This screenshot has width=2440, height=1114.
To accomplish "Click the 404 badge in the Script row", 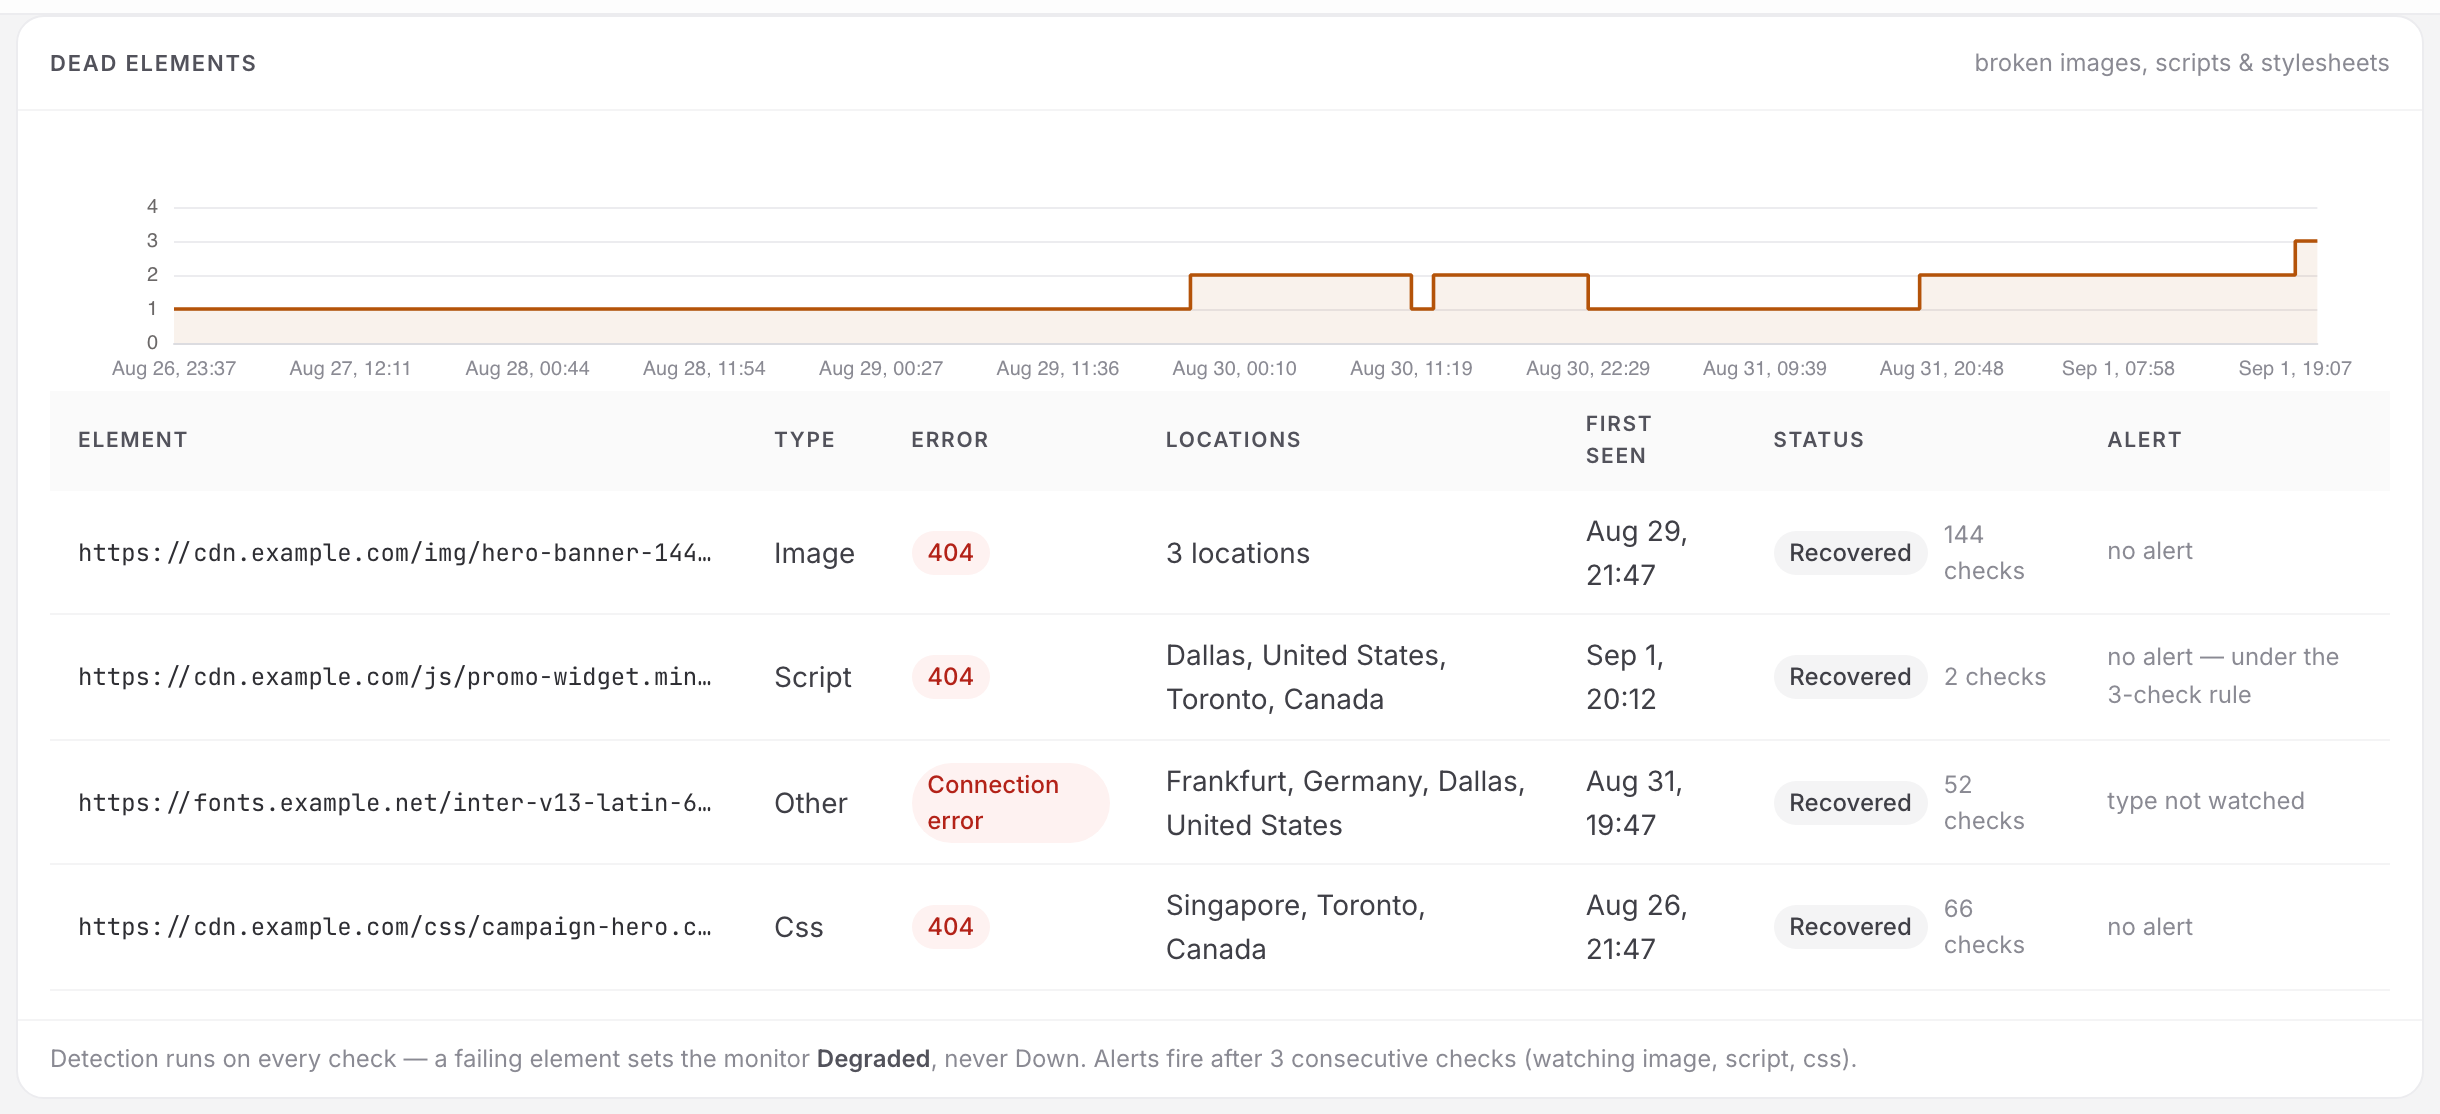I will coord(950,677).
